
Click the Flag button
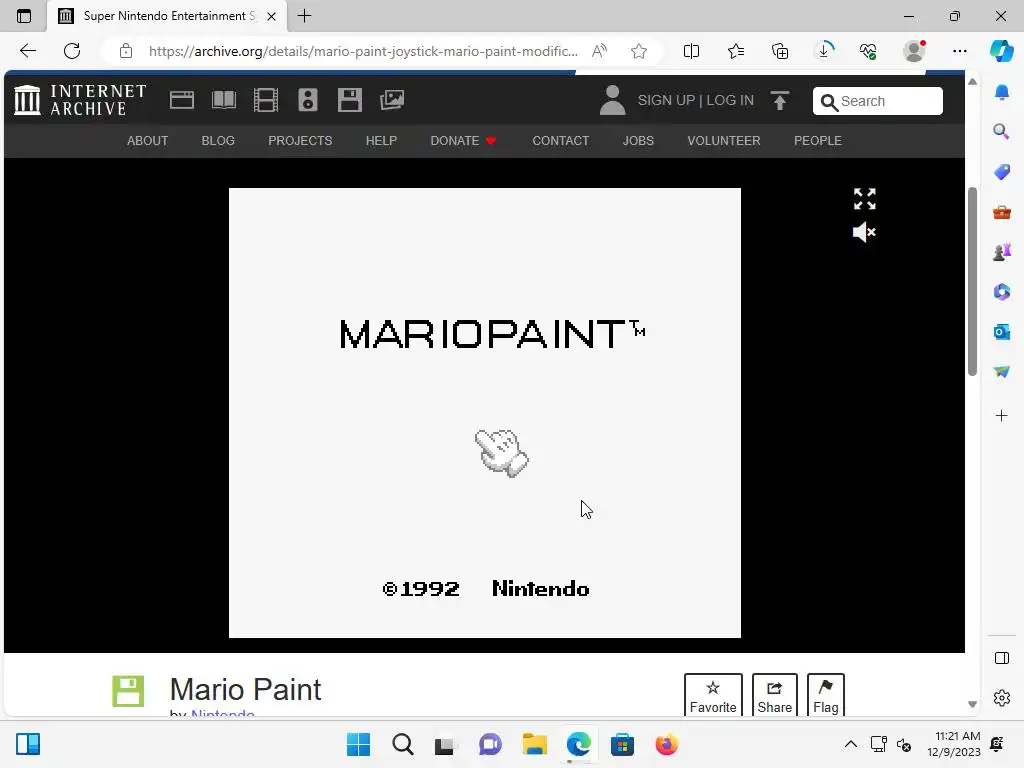825,696
